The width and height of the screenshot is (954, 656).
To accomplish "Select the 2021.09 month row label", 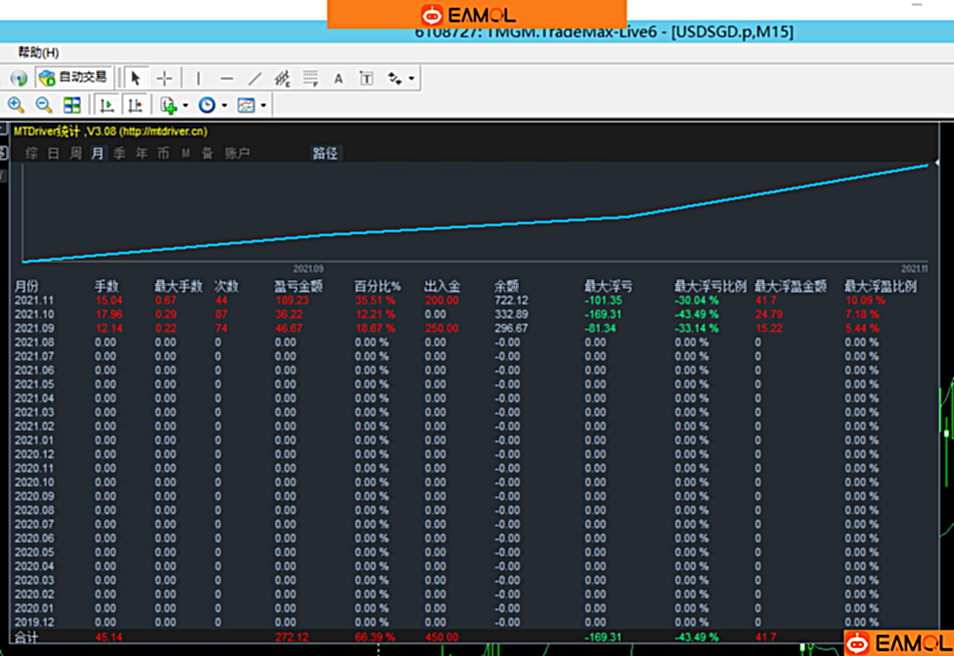I will (34, 328).
